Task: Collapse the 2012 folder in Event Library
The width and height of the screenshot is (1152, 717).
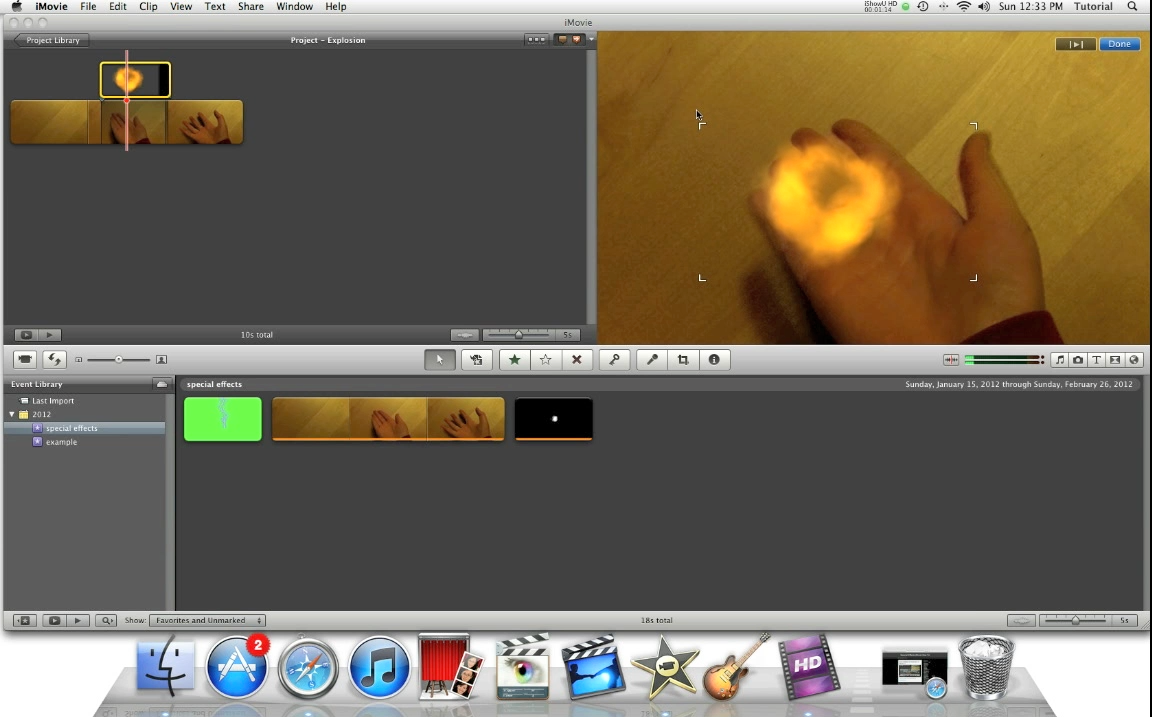Action: (x=12, y=414)
